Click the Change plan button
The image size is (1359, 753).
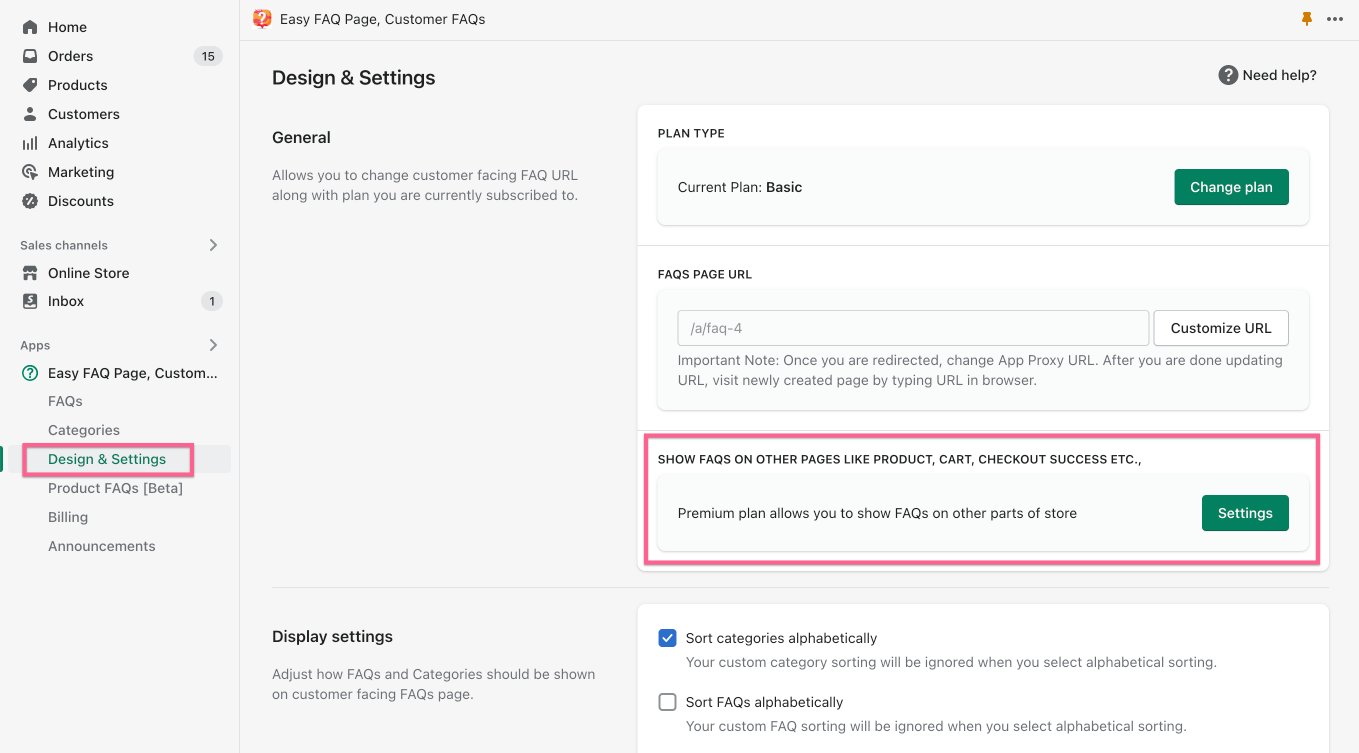click(x=1231, y=187)
